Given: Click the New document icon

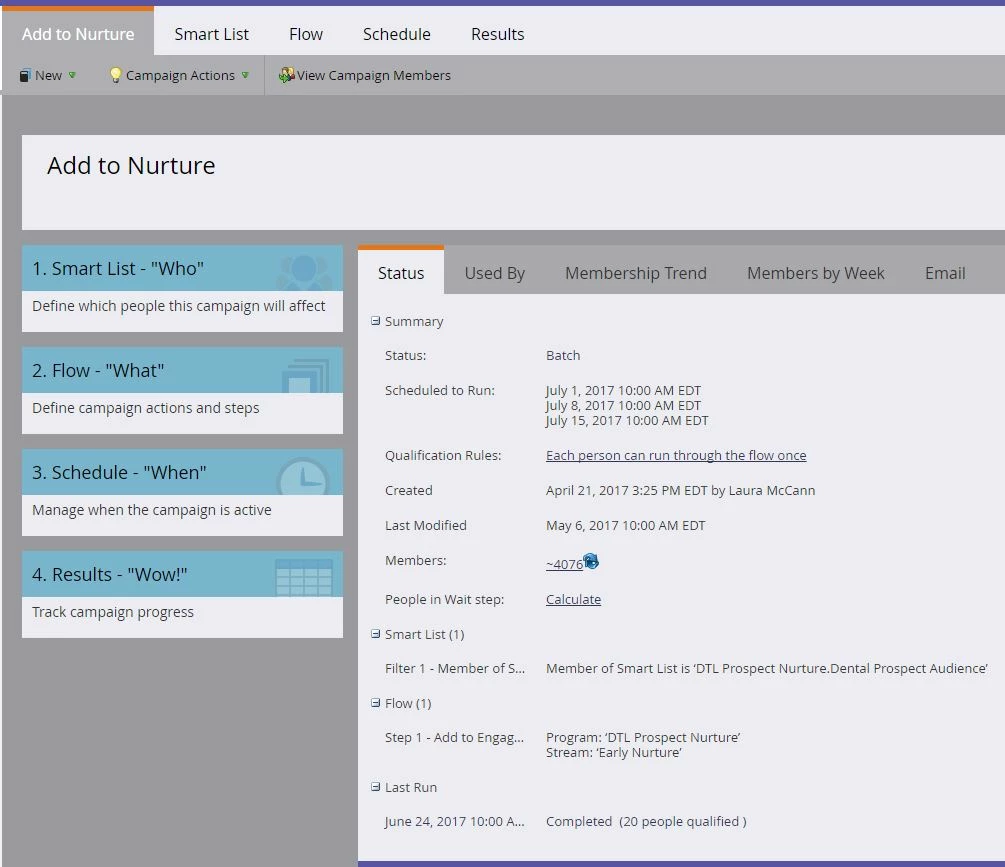Looking at the screenshot, I should coord(24,76).
